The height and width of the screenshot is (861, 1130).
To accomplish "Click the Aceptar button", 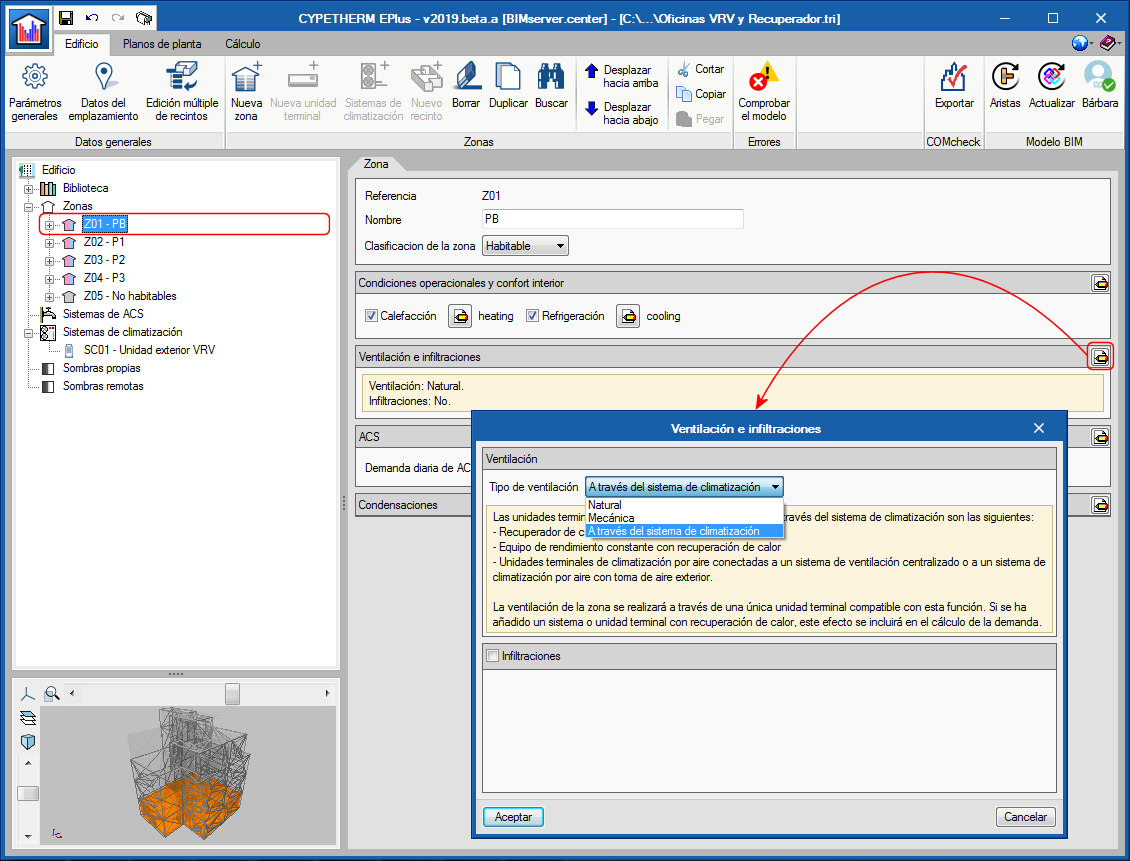I will (x=513, y=816).
